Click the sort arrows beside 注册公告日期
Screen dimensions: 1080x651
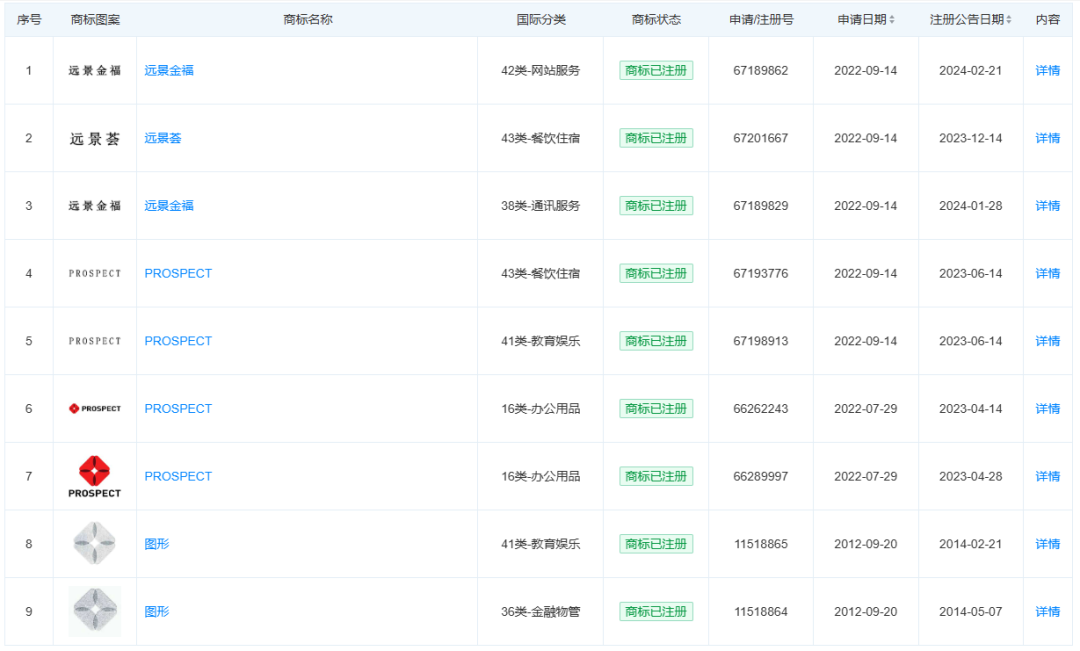click(x=1008, y=20)
